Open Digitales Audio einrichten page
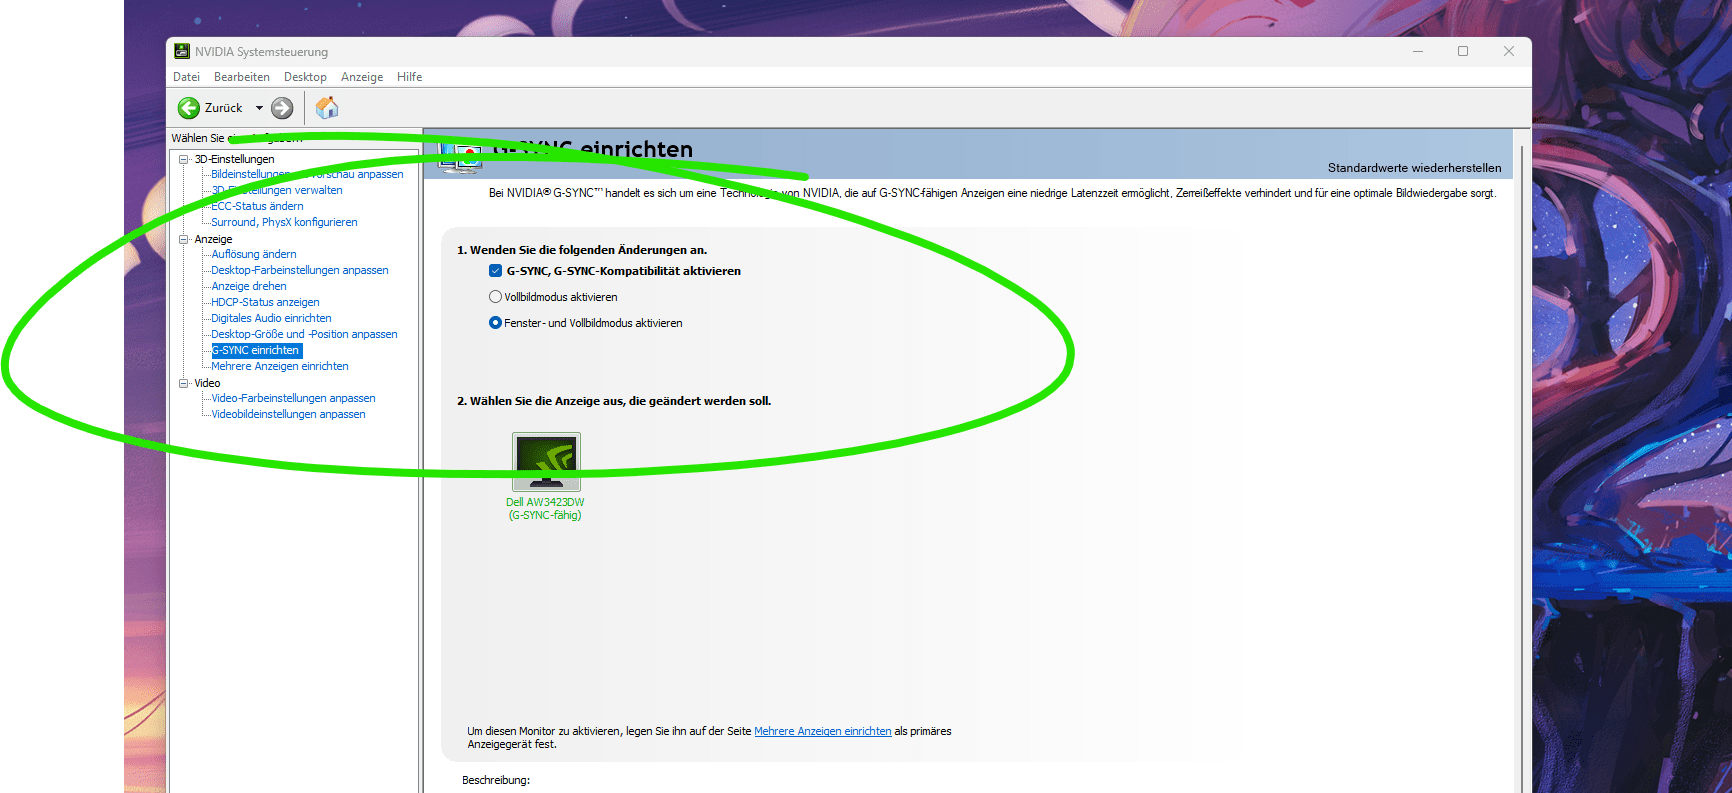The image size is (1732, 793). click(x=271, y=318)
